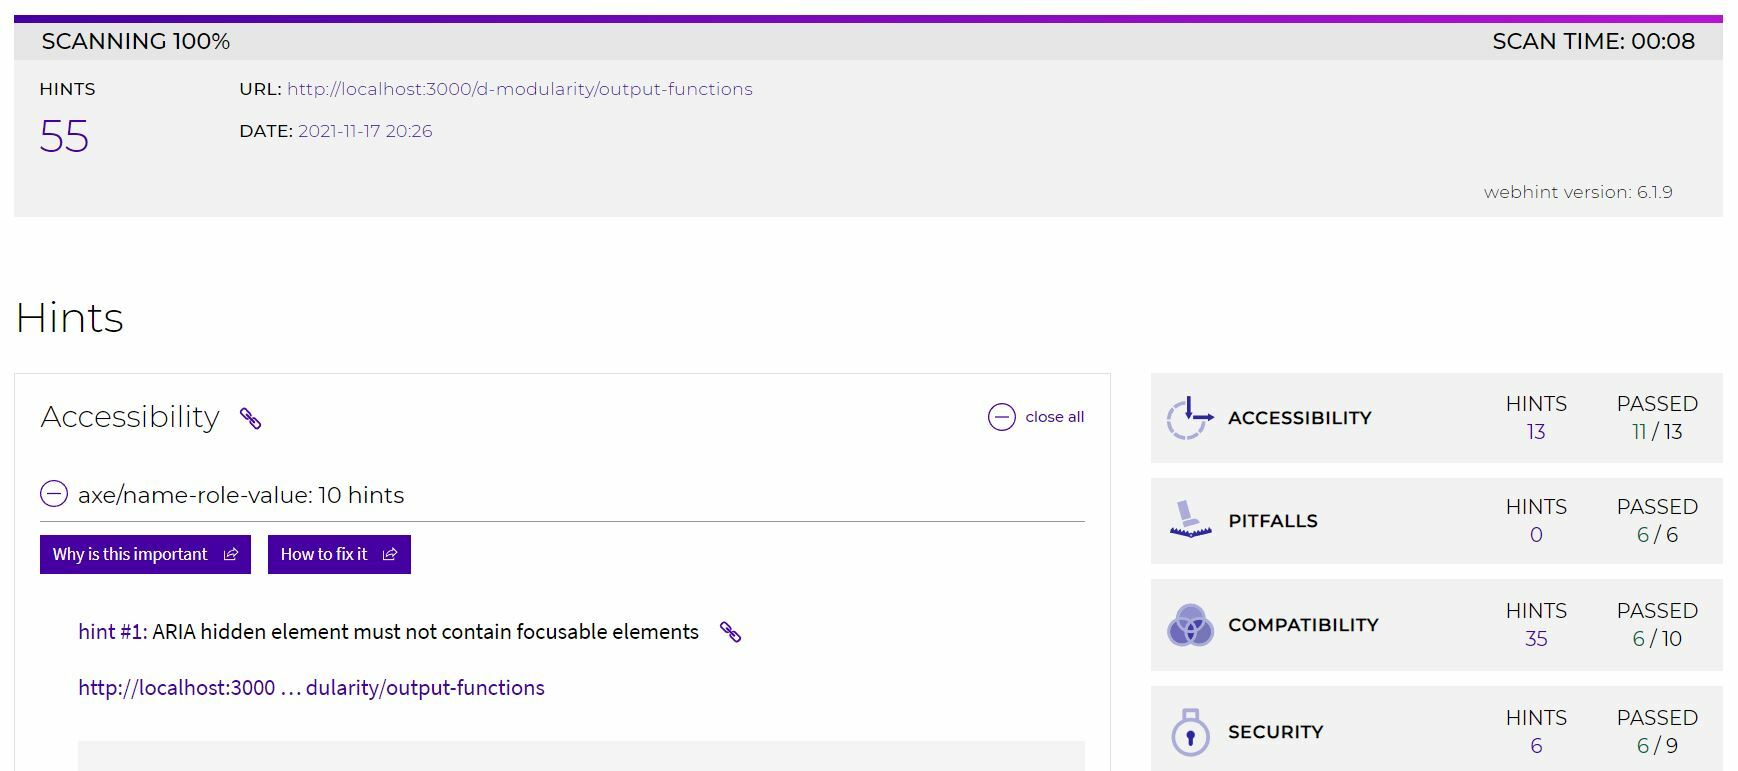Open the How to fix it guide
The image size is (1738, 771).
(339, 554)
